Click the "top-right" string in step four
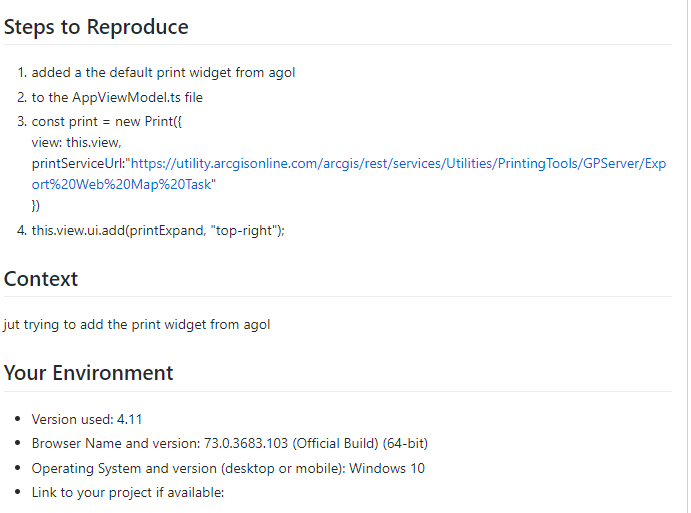 245,230
